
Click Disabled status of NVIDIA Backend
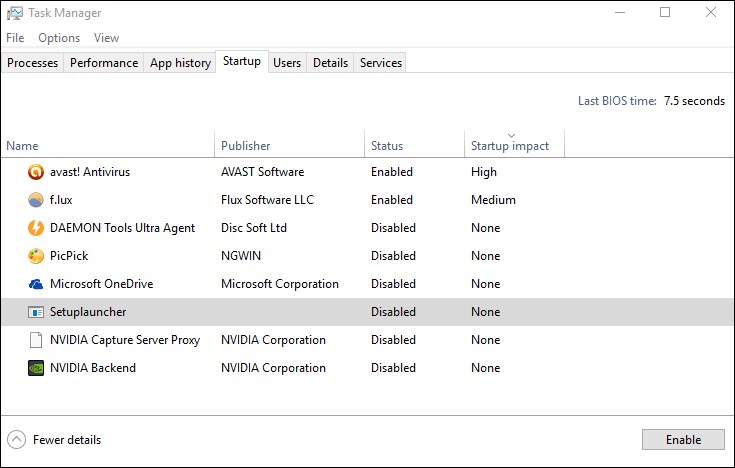click(x=393, y=368)
